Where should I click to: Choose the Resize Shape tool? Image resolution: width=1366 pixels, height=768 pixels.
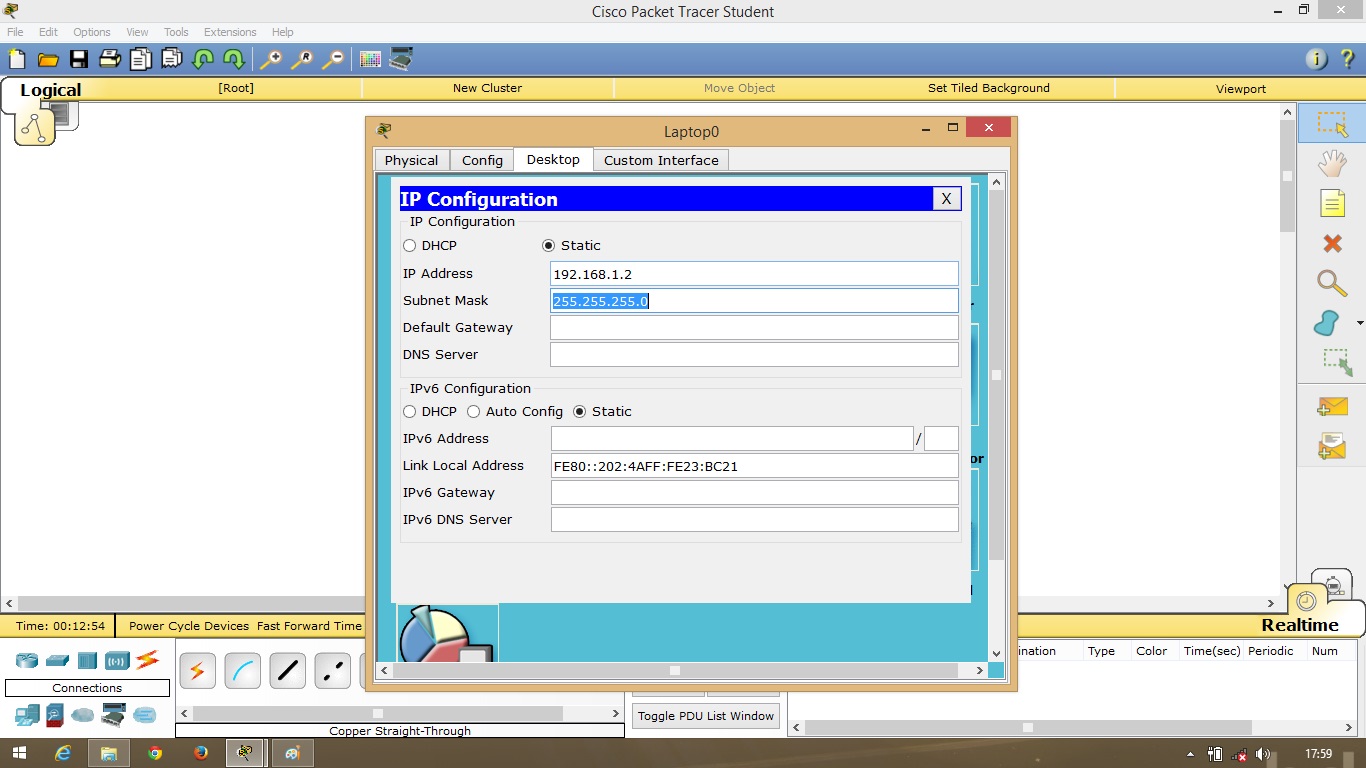point(1336,362)
